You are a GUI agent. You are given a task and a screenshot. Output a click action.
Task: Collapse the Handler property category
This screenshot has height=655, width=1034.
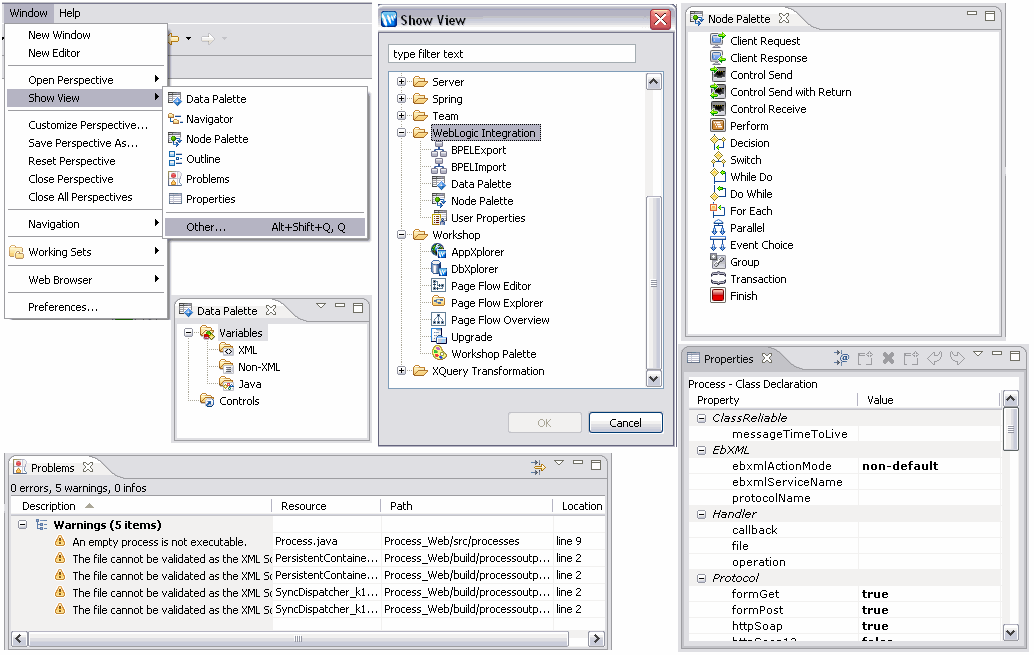(x=702, y=514)
